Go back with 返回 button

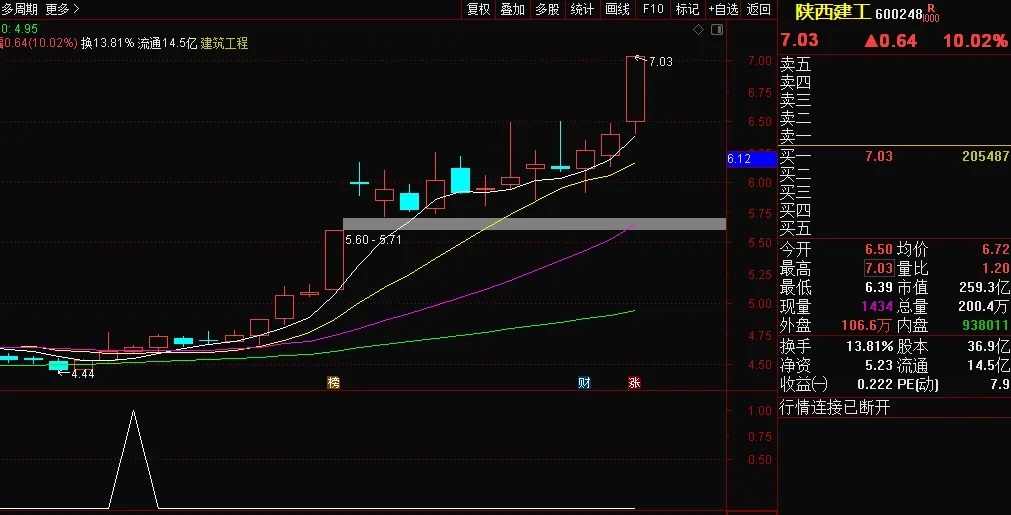758,9
